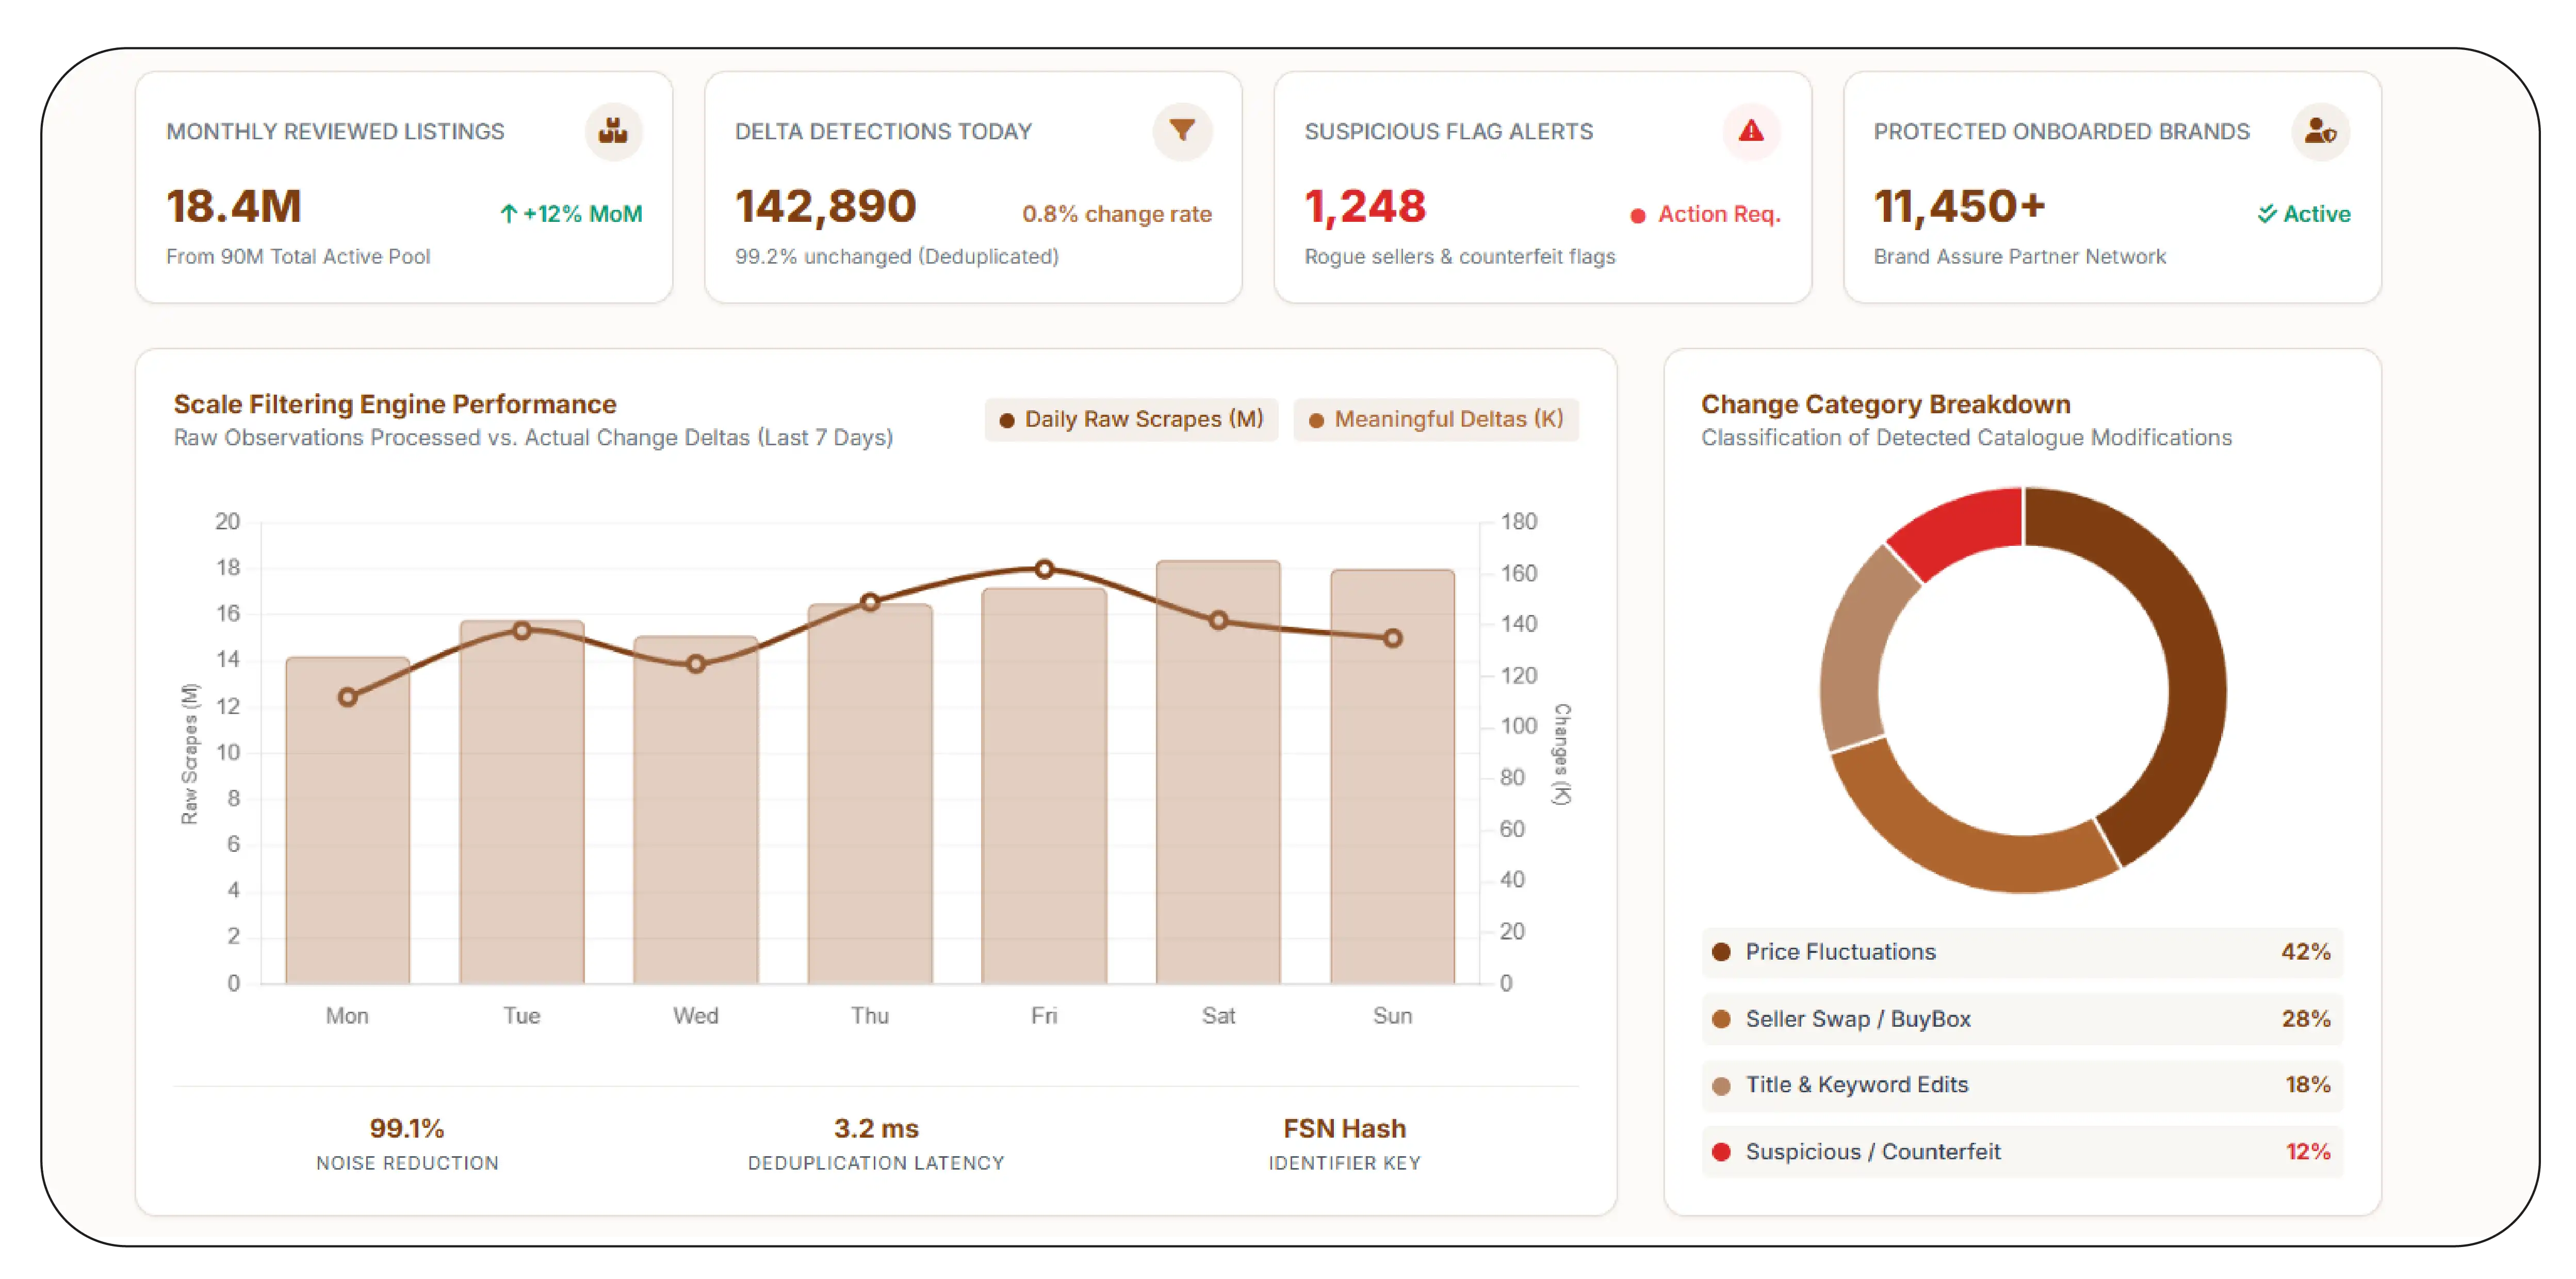Screen dimensions: 2576x1279
Task: Click the red warning triangle icon
Action: pos(1751,130)
